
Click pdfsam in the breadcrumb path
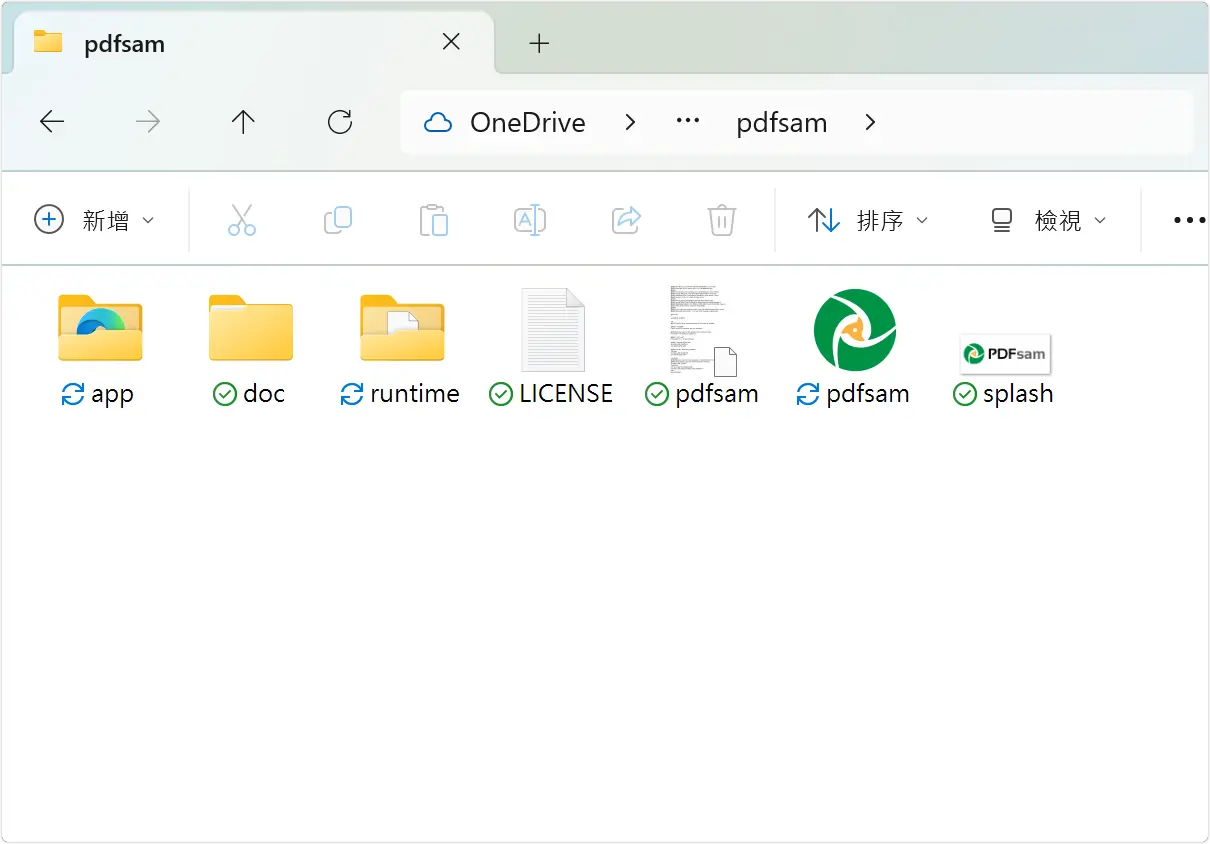(782, 123)
